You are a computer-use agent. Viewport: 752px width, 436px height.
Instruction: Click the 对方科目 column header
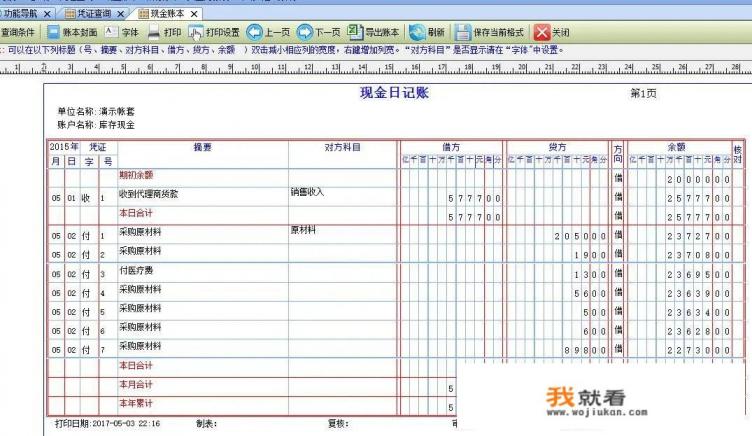(342, 147)
